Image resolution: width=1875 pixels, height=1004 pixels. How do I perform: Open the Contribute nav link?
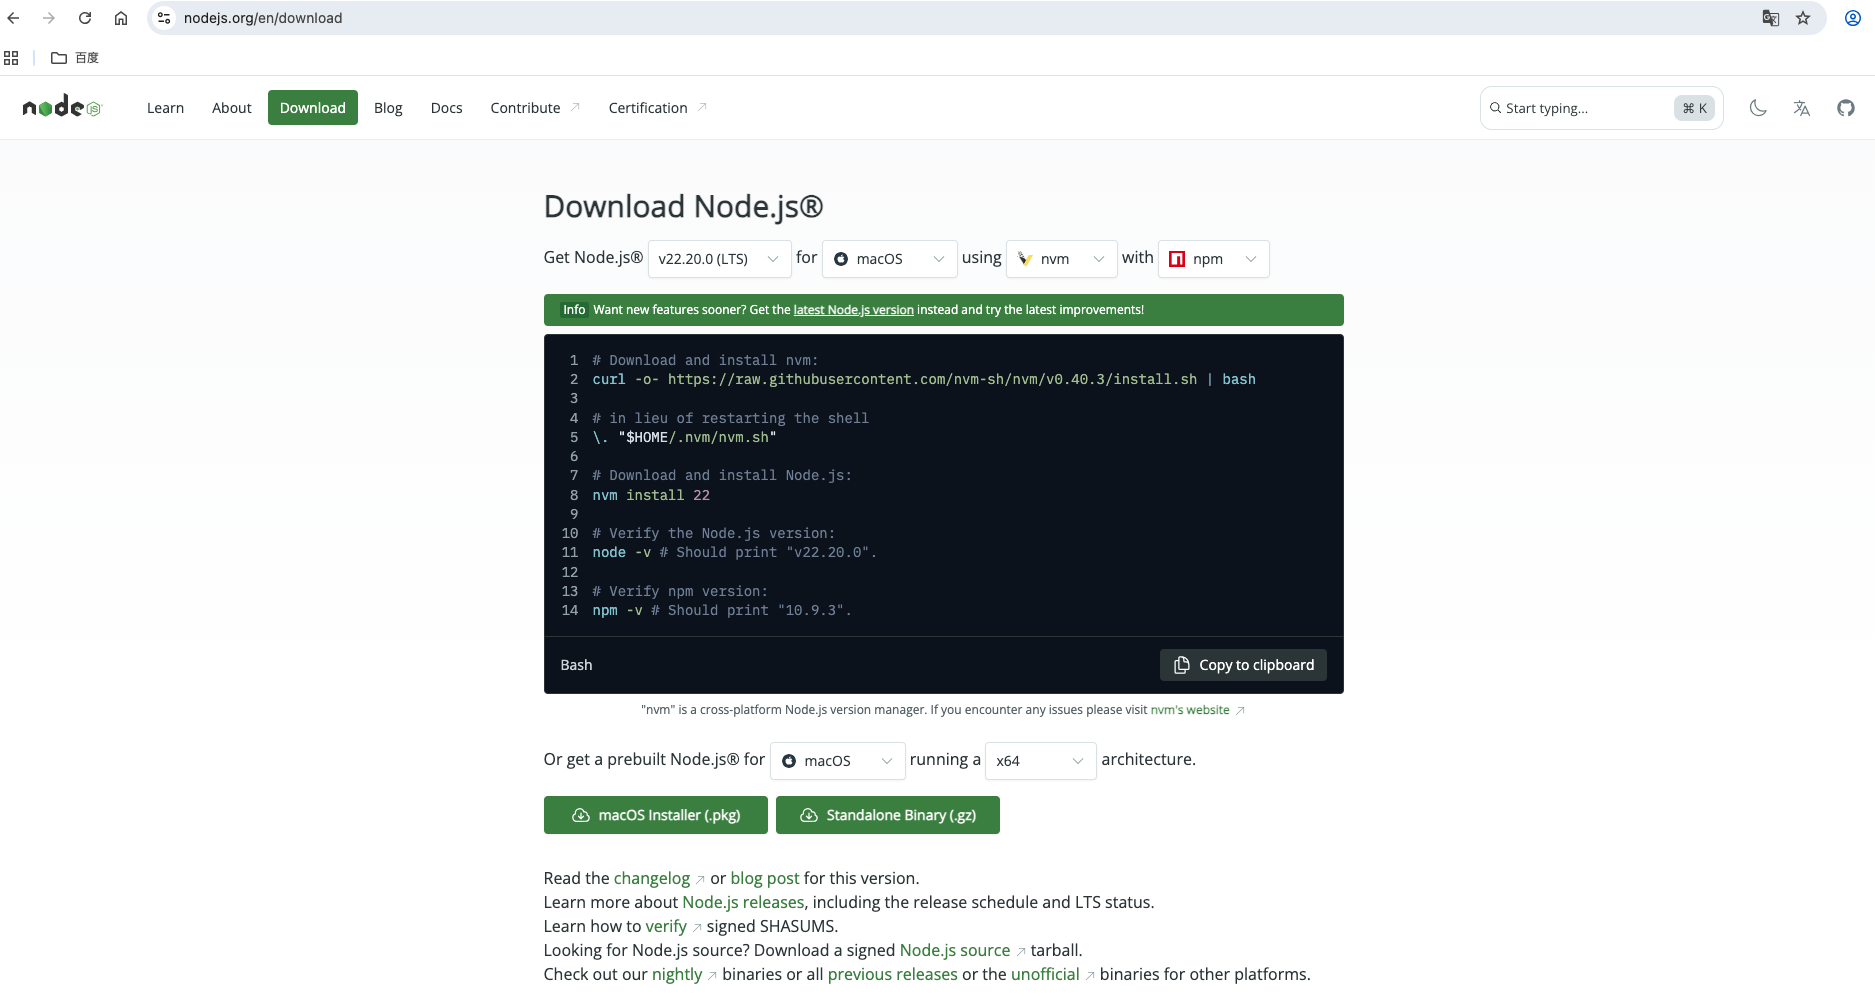(x=534, y=108)
